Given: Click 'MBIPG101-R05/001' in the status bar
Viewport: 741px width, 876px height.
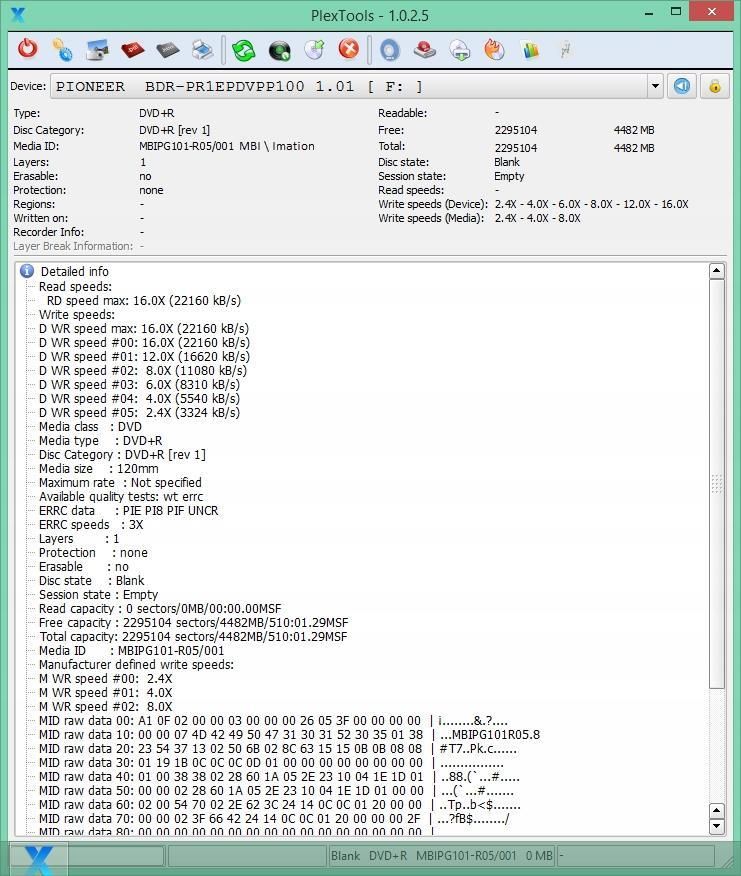Looking at the screenshot, I should (x=466, y=856).
